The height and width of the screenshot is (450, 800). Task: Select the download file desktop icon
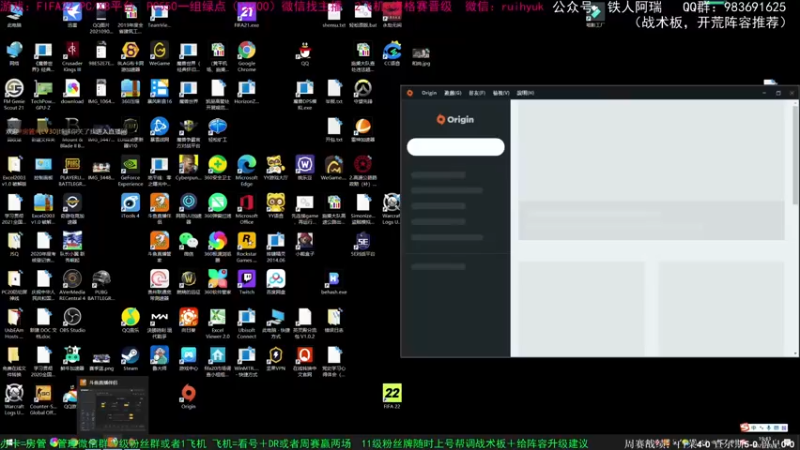tap(72, 91)
